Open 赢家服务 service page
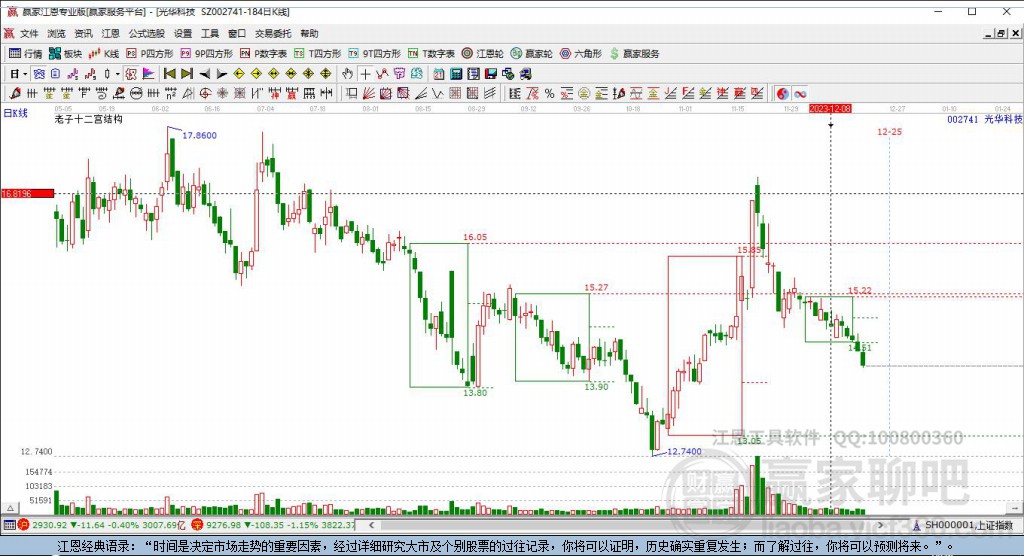 634,54
